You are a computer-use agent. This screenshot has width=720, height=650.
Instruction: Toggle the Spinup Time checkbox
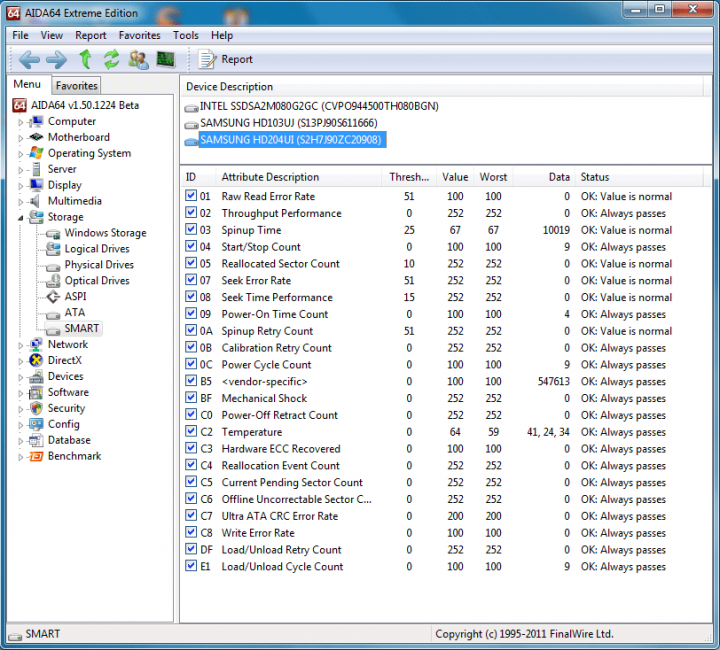(x=191, y=229)
